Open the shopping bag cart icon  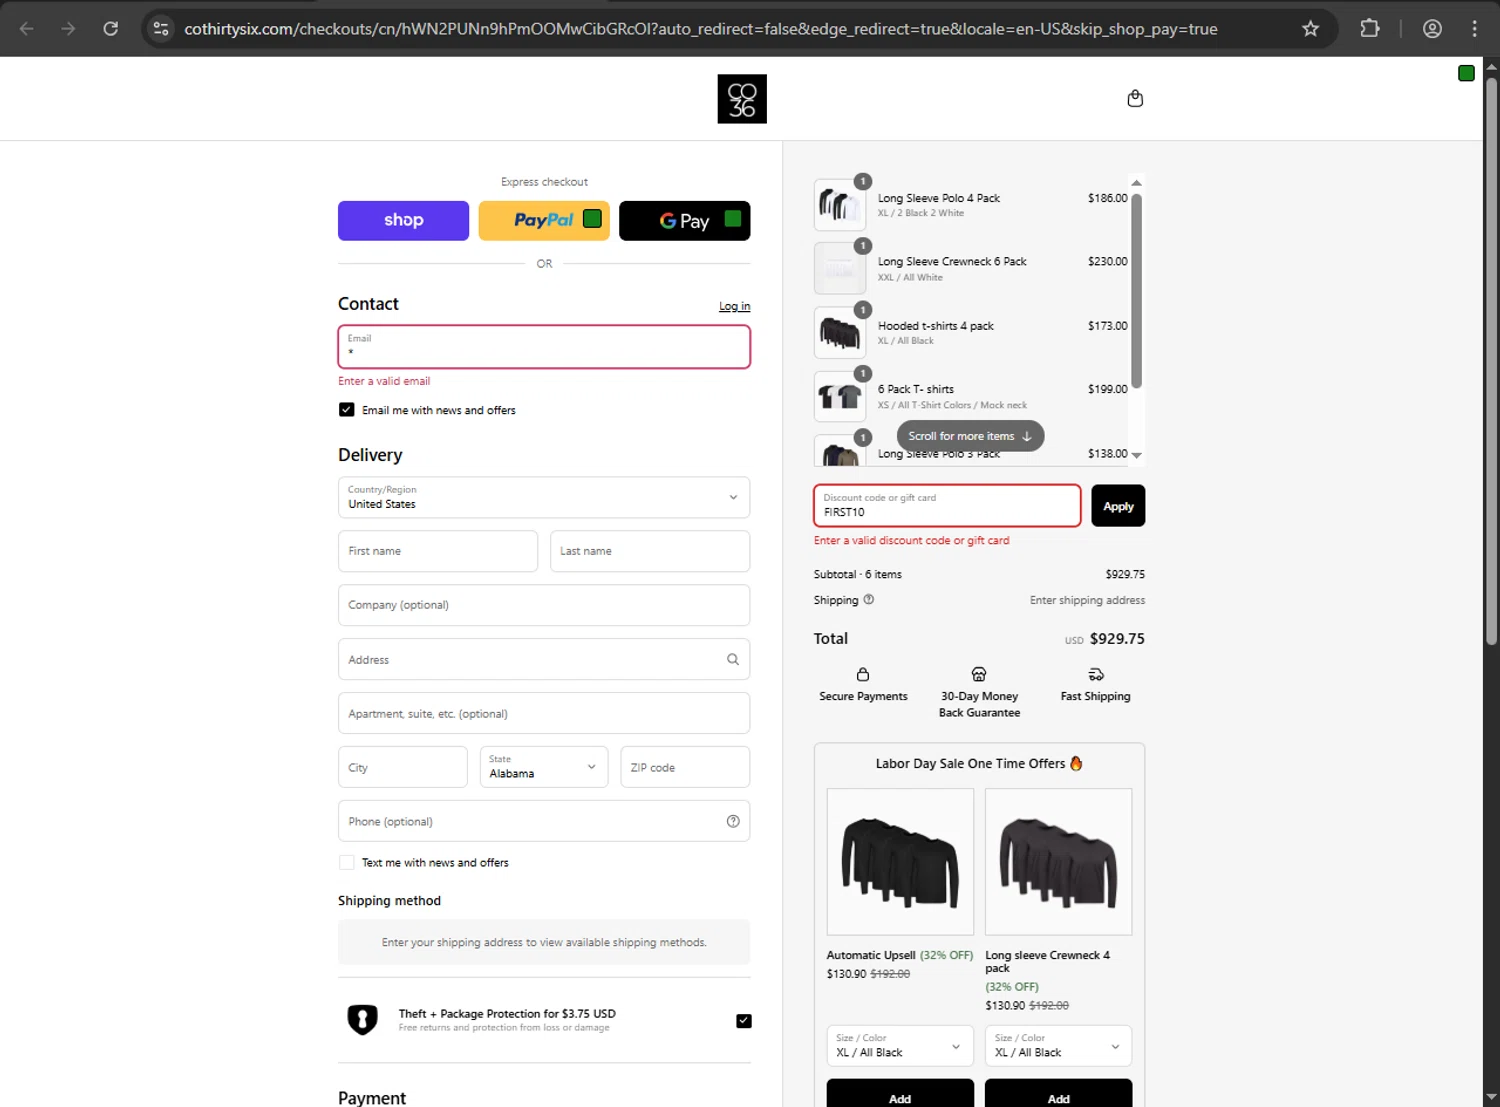pos(1135,98)
